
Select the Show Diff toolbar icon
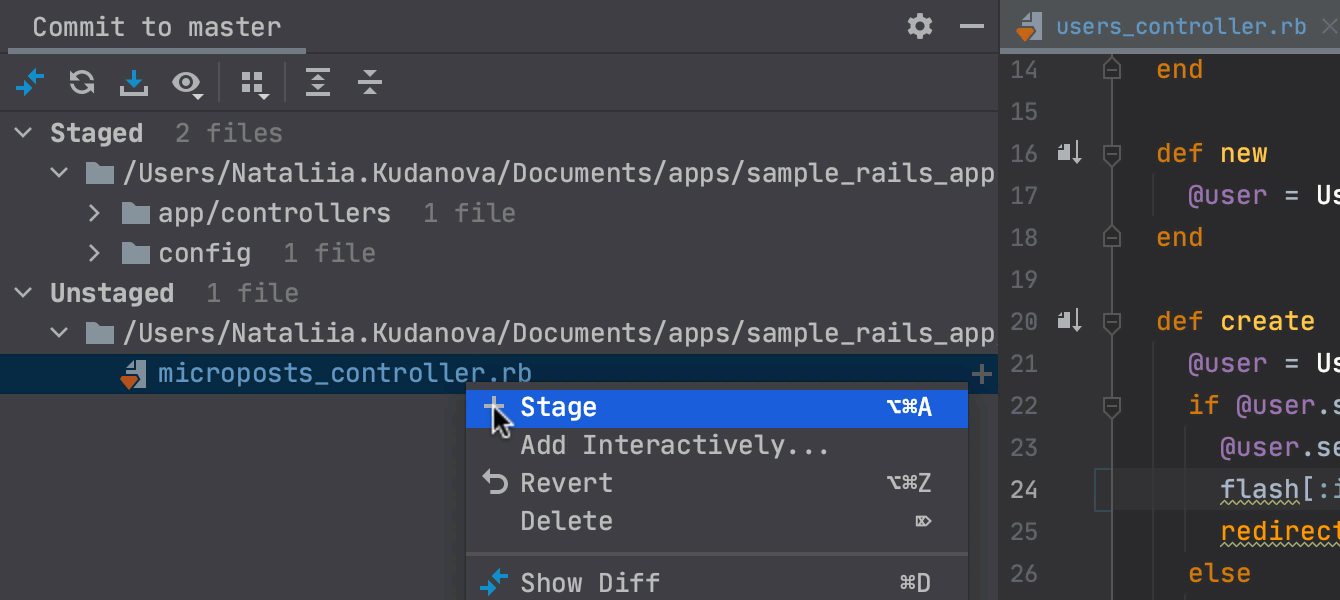pos(29,82)
